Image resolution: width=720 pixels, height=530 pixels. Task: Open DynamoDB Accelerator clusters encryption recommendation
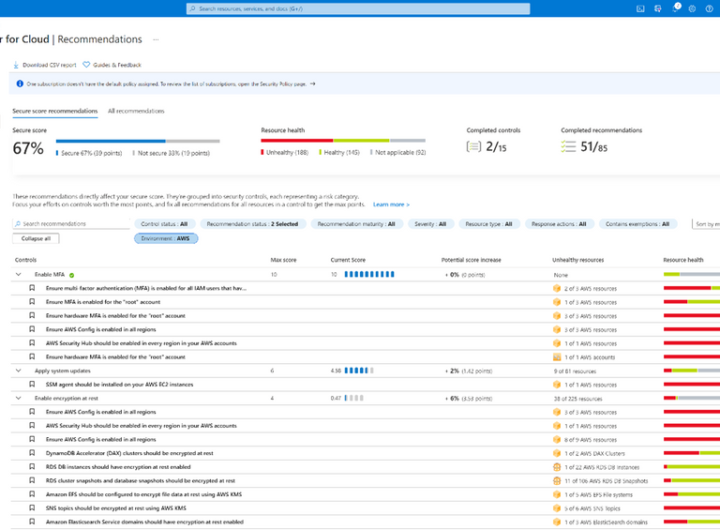click(x=129, y=453)
